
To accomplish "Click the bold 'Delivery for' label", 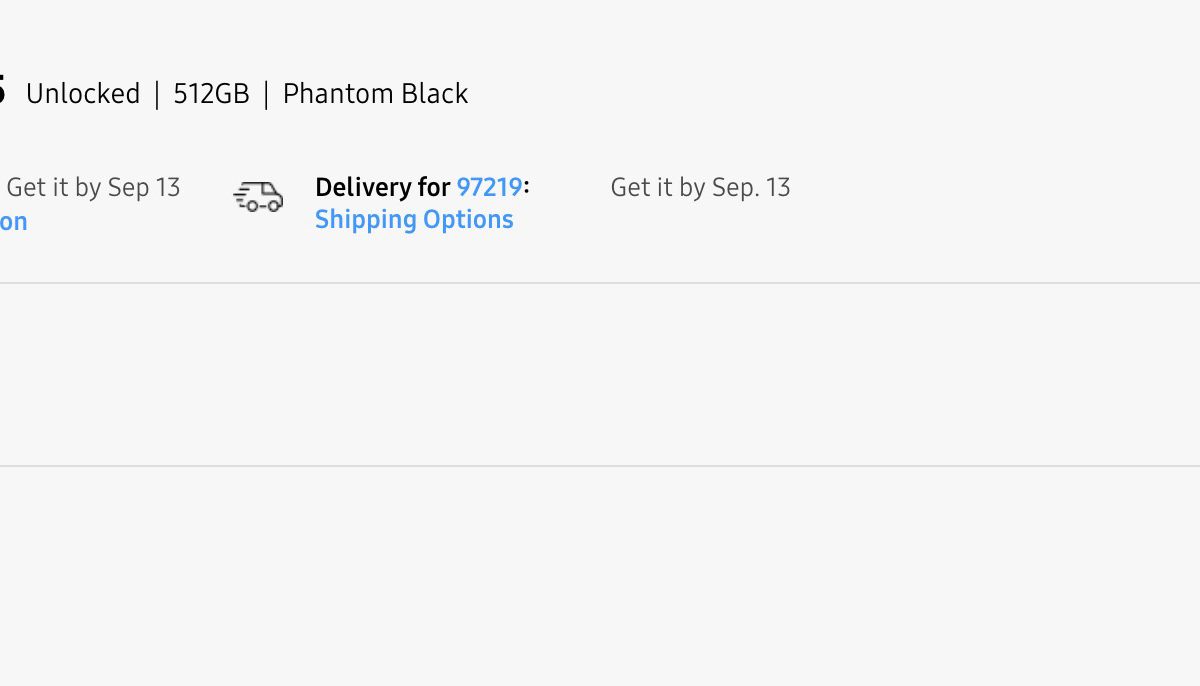I will click(x=382, y=187).
